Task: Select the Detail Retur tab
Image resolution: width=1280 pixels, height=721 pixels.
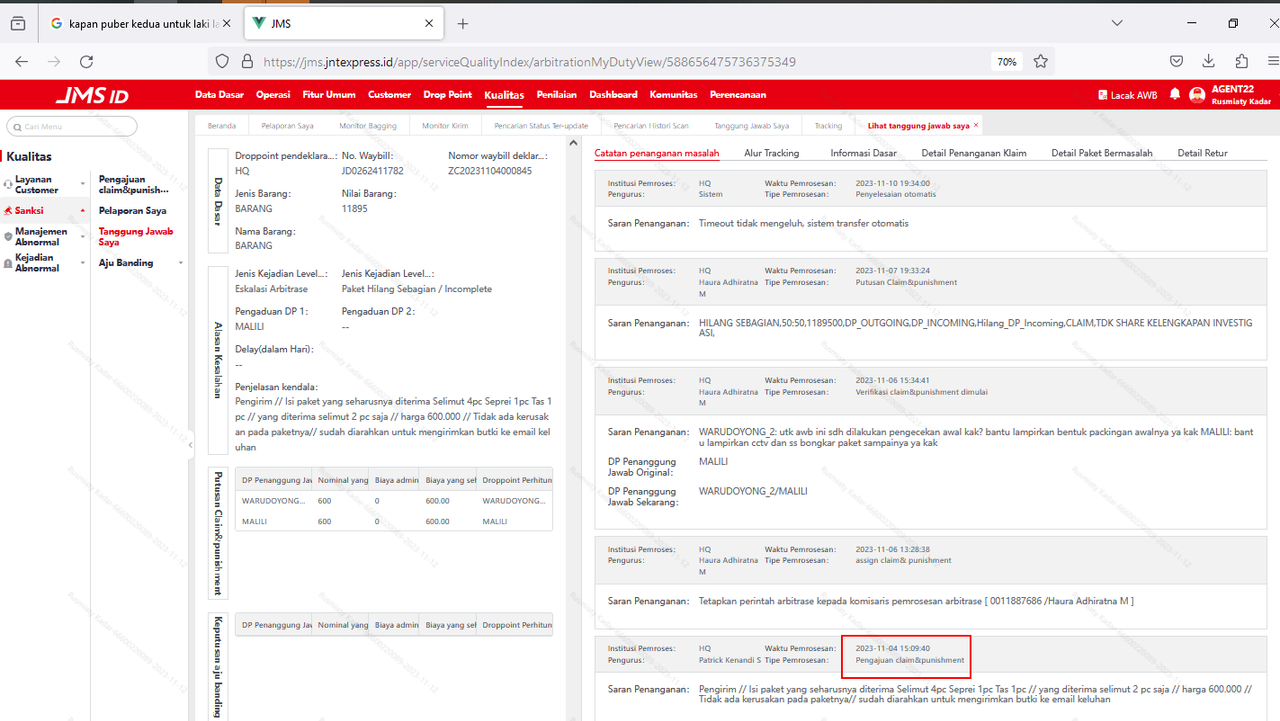Action: [1202, 153]
